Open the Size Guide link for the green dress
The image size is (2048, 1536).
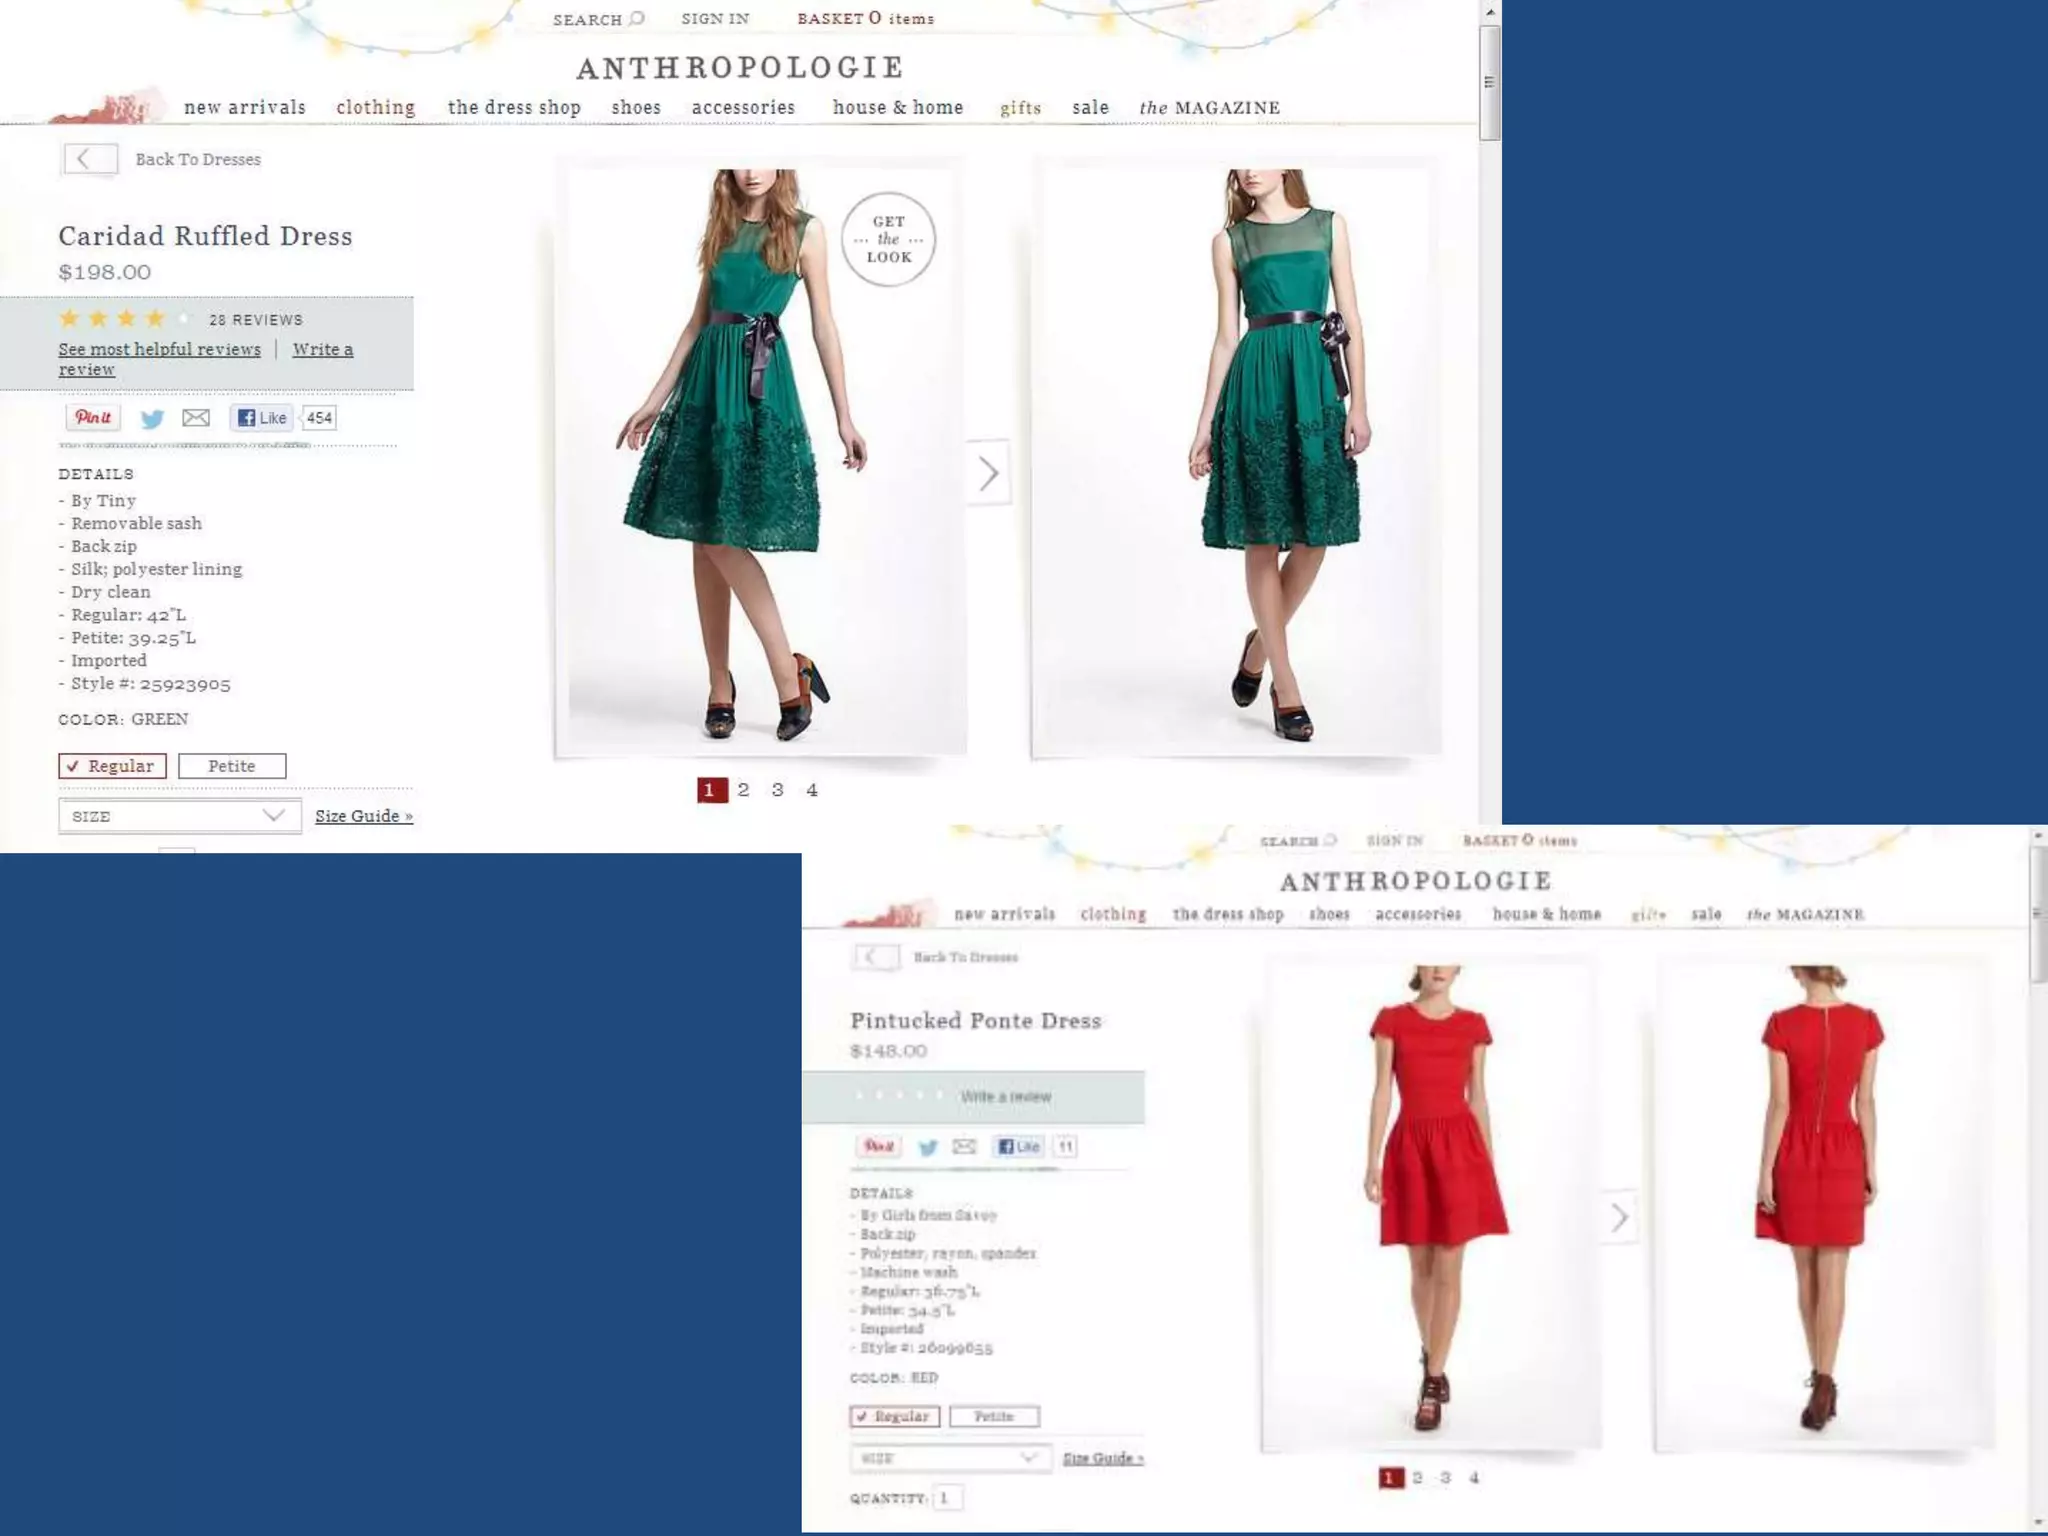coord(364,816)
